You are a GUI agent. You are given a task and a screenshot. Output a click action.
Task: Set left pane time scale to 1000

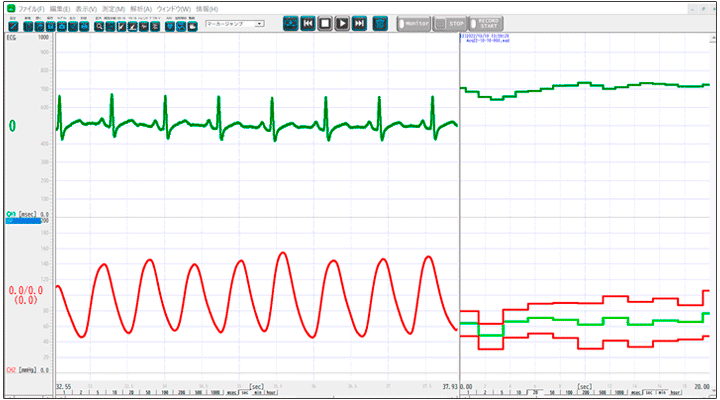(215, 393)
